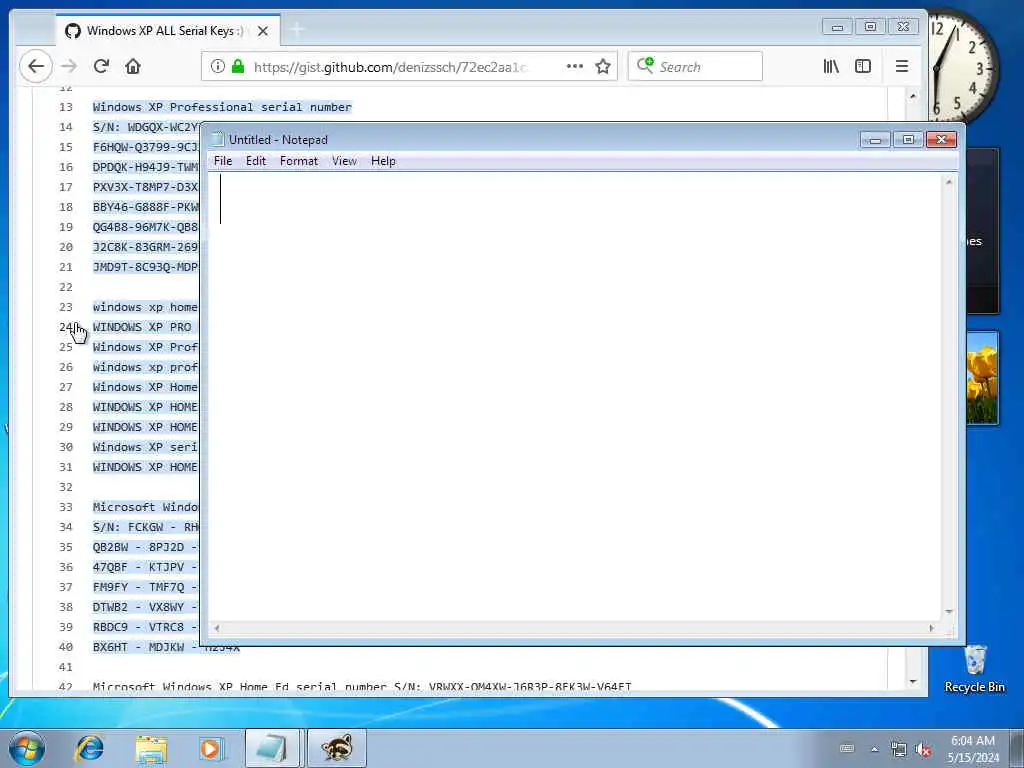Show site information icon in address bar
1024x768 pixels.
pyautogui.click(x=217, y=66)
